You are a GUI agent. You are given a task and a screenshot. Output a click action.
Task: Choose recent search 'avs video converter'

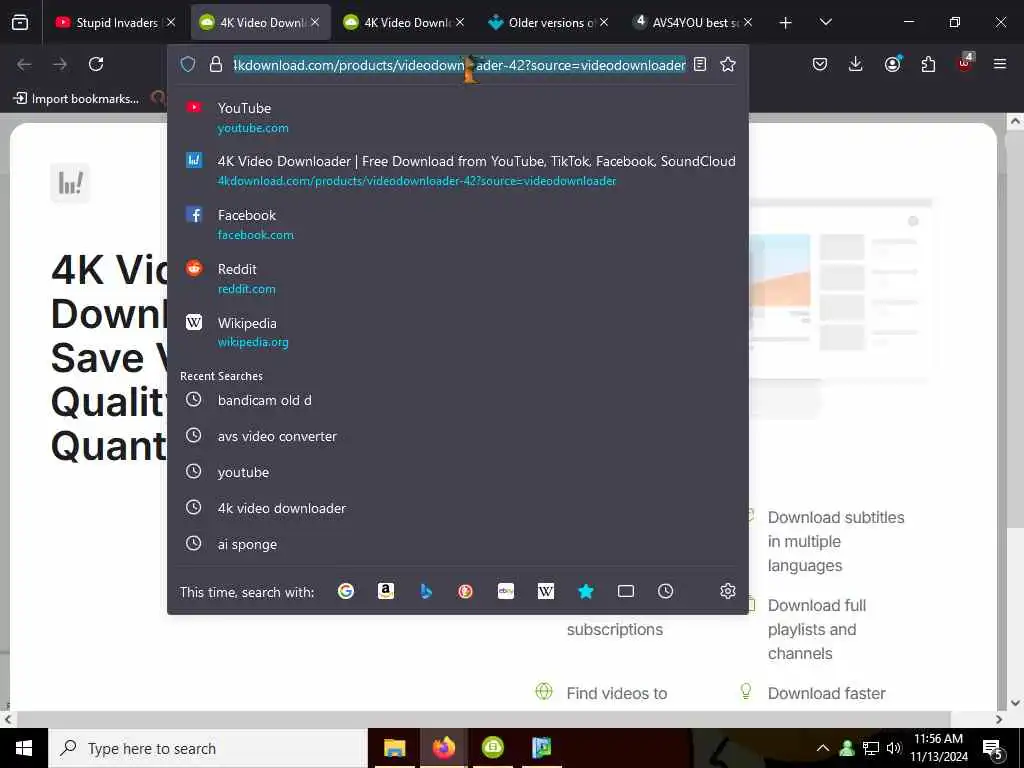(x=458, y=436)
